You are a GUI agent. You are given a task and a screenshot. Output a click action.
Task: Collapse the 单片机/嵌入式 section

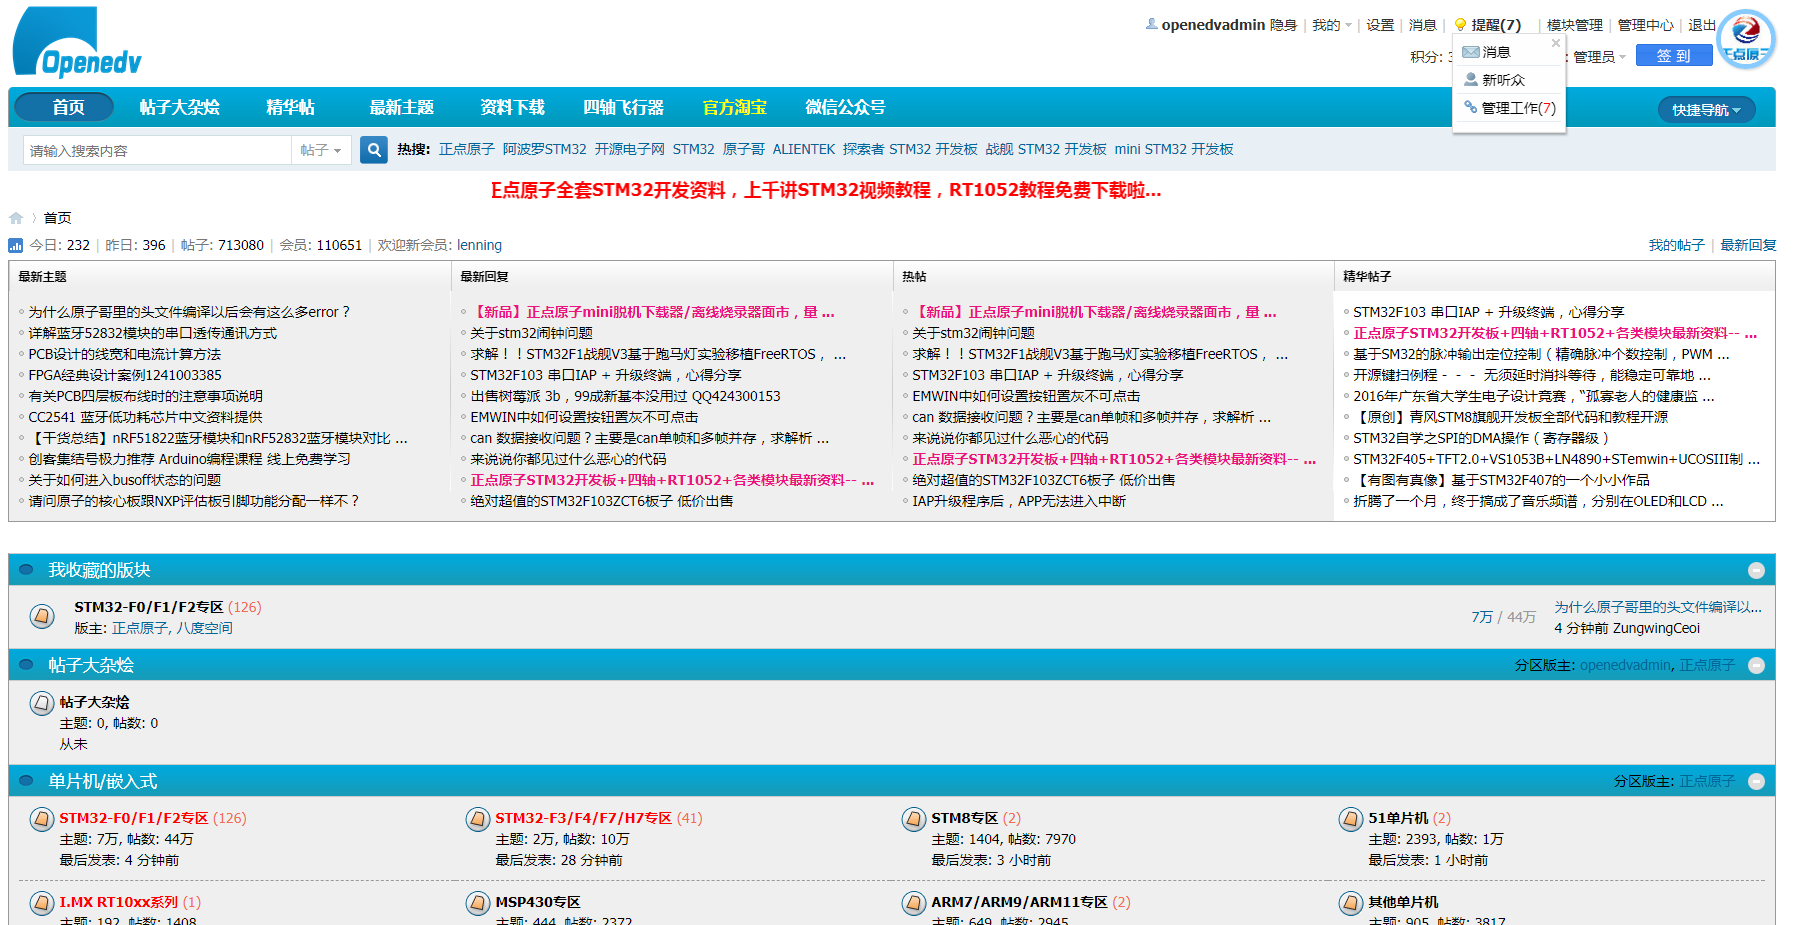tap(1756, 781)
